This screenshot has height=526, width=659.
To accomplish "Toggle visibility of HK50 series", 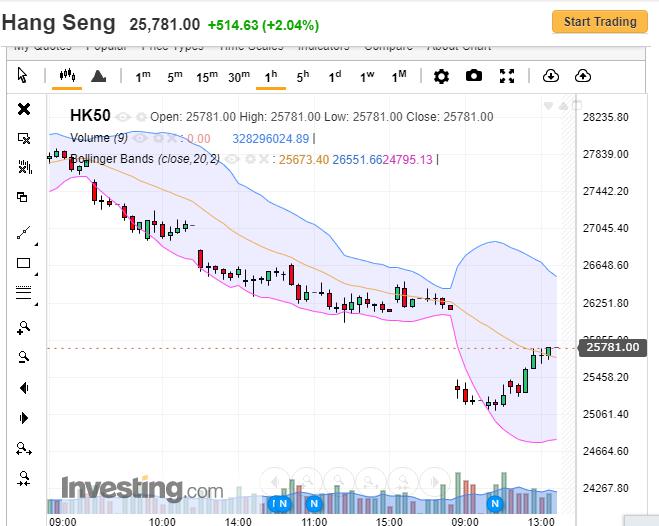I will (124, 117).
